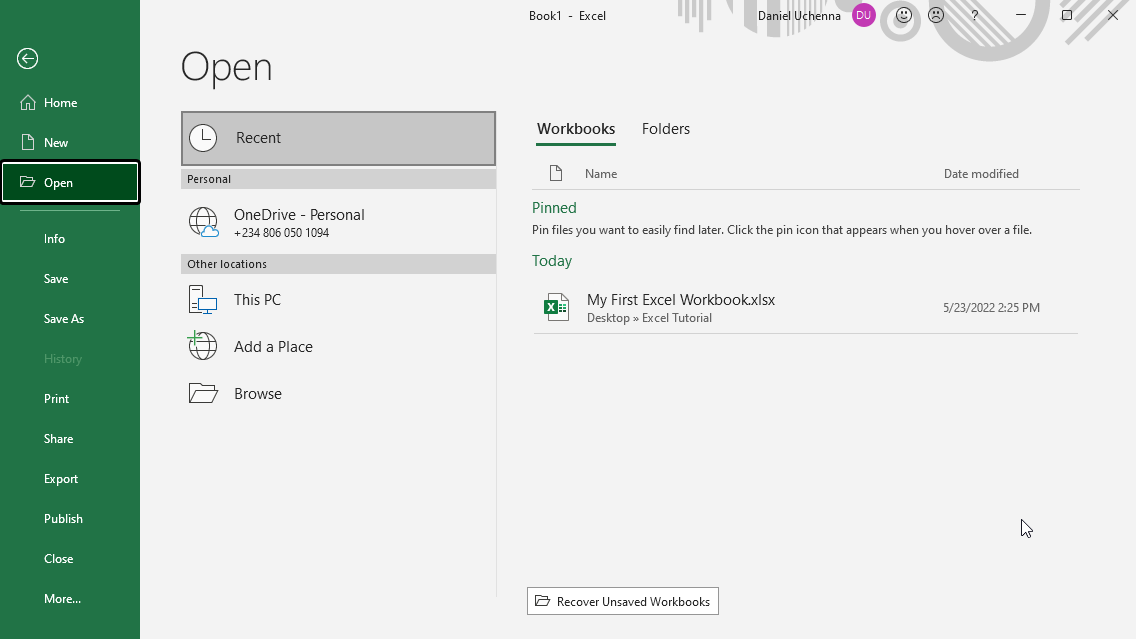Open the Print menu item
Image resolution: width=1136 pixels, height=639 pixels.
click(x=57, y=399)
